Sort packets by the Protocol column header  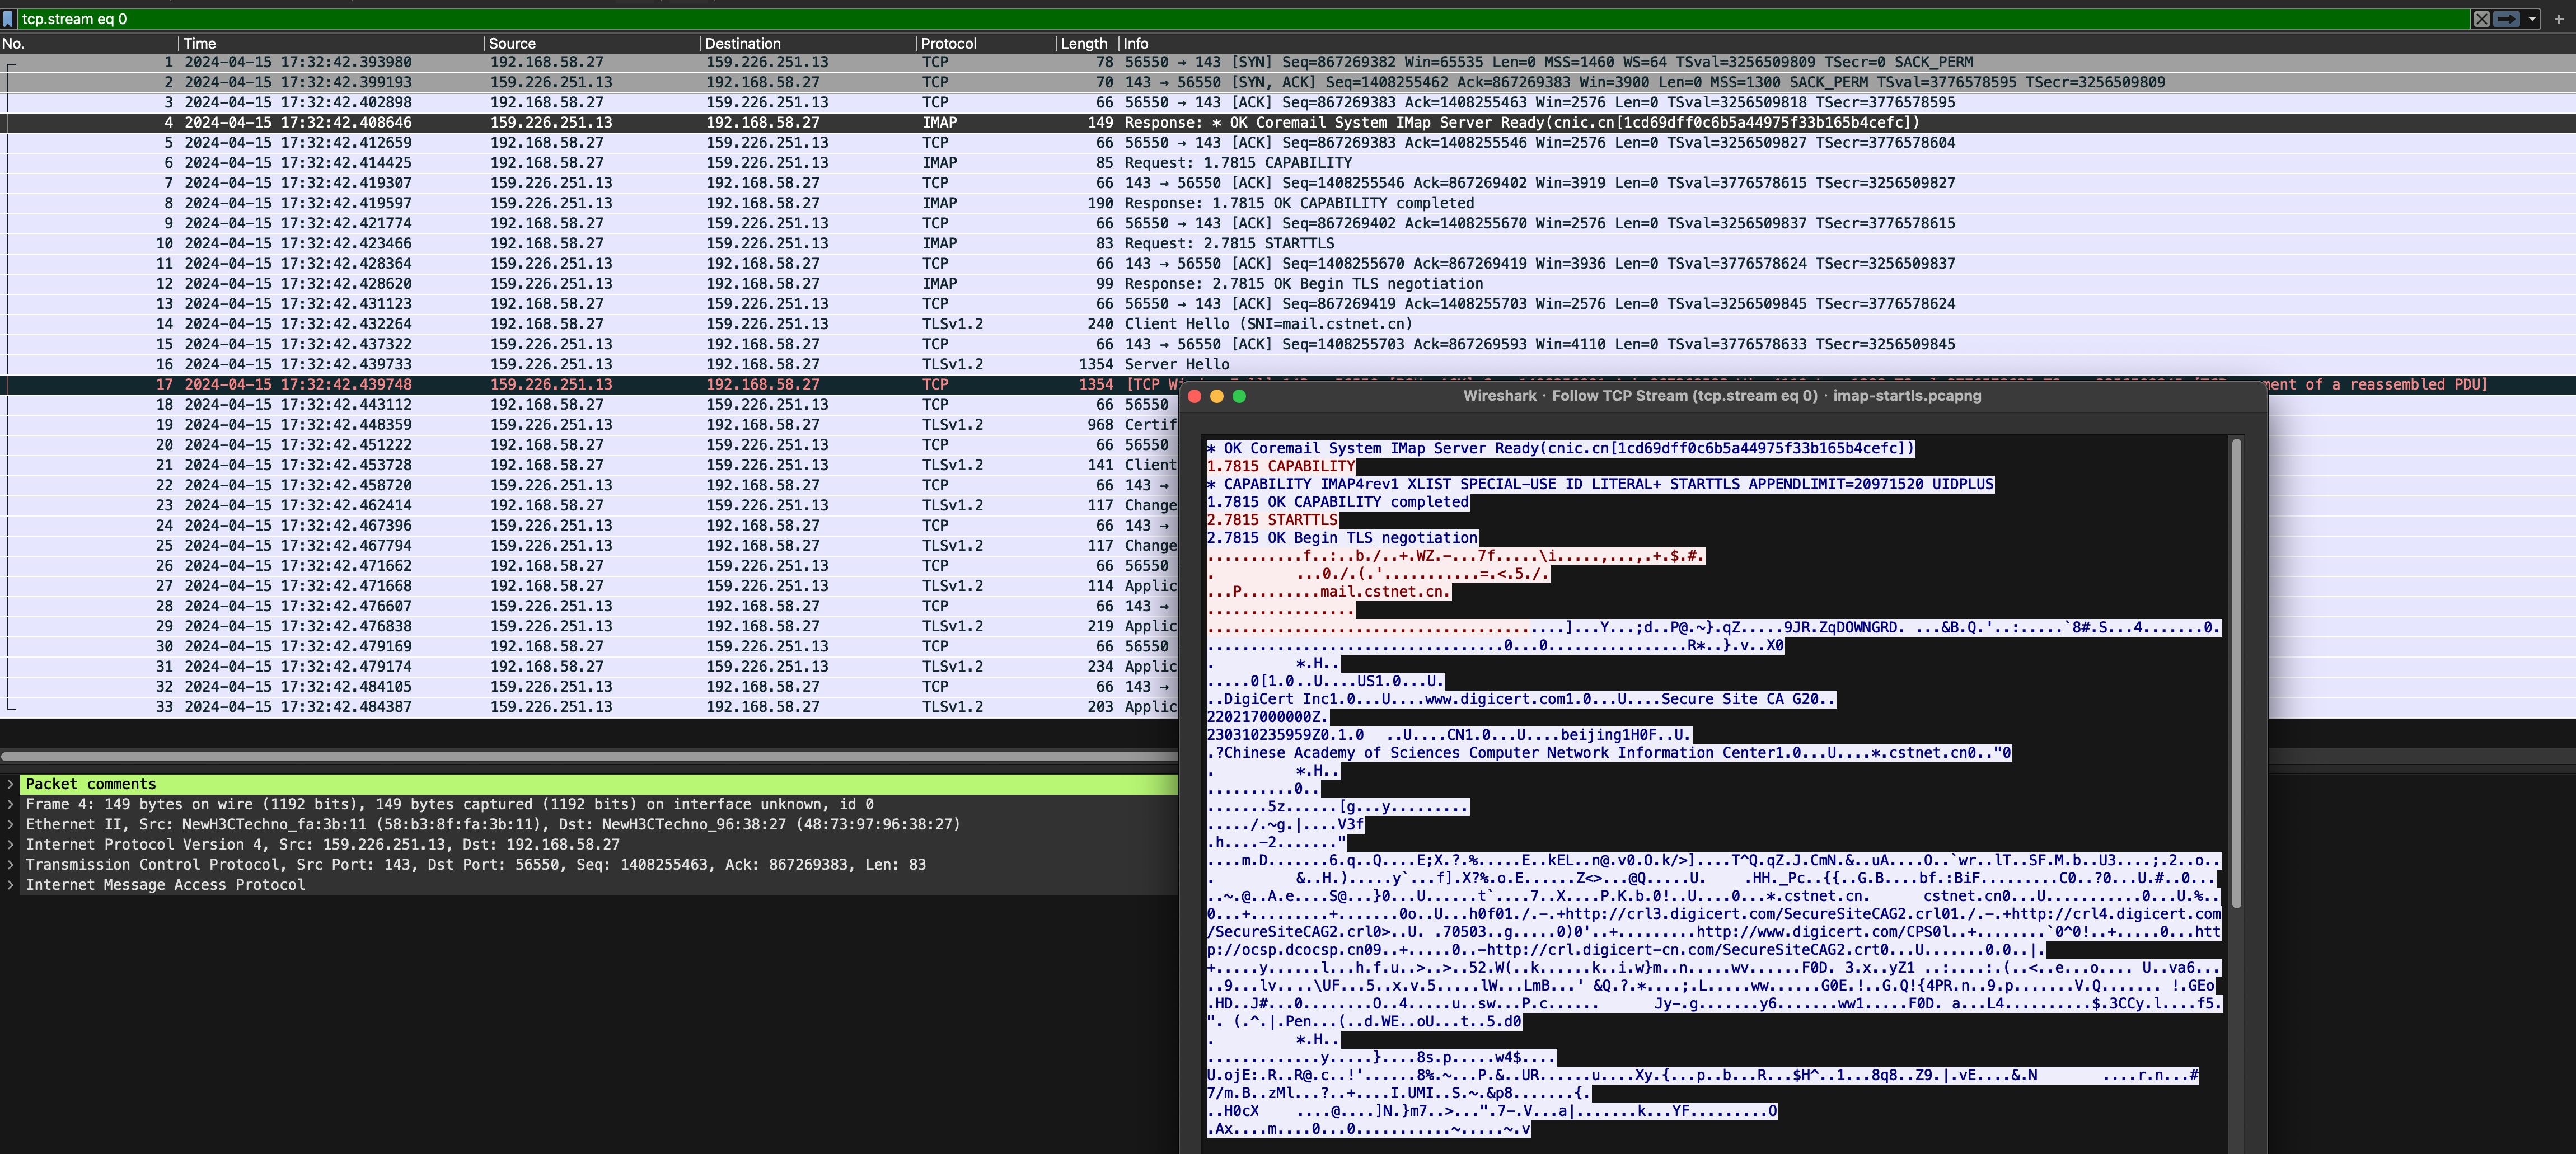948,43
